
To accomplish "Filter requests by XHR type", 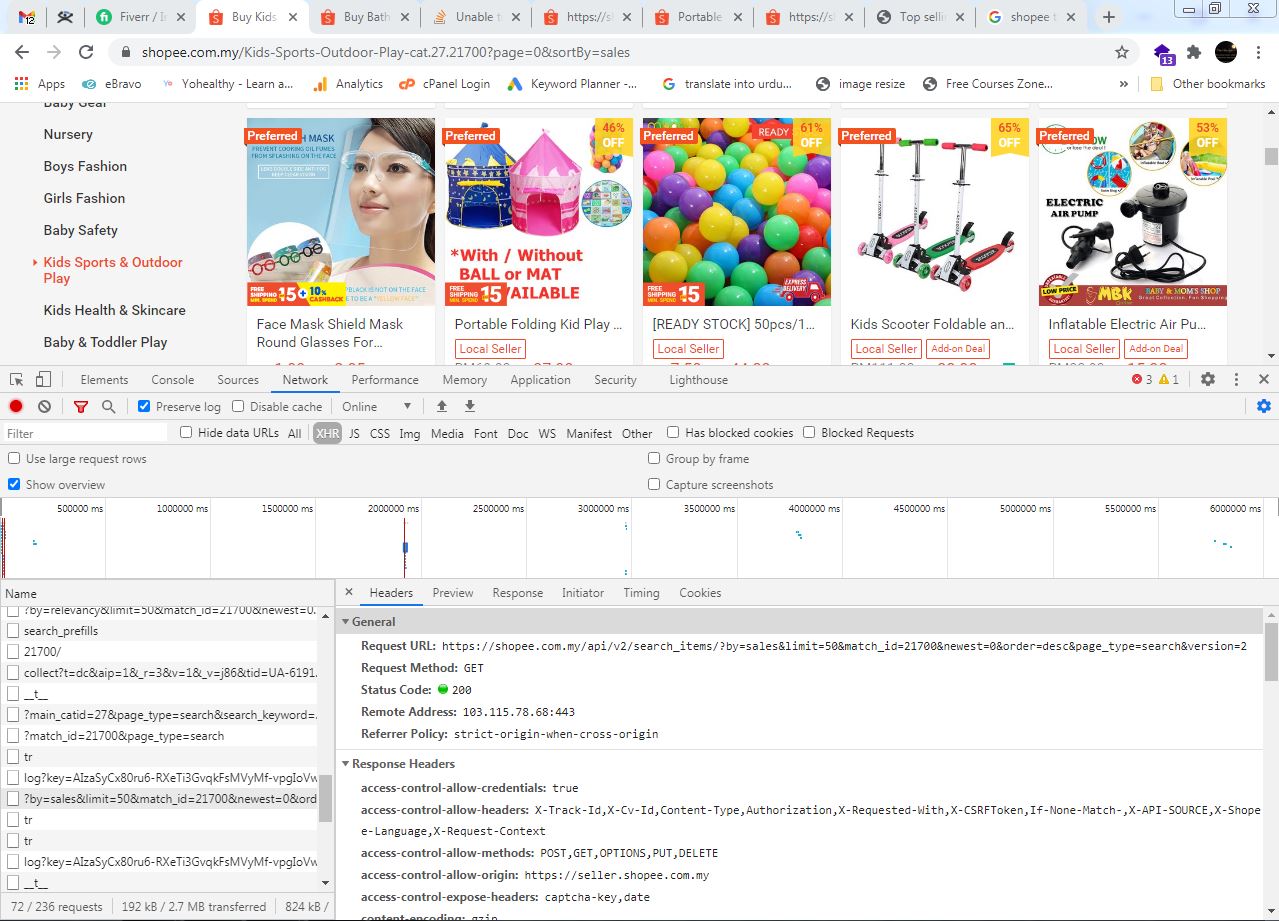I will pos(327,433).
